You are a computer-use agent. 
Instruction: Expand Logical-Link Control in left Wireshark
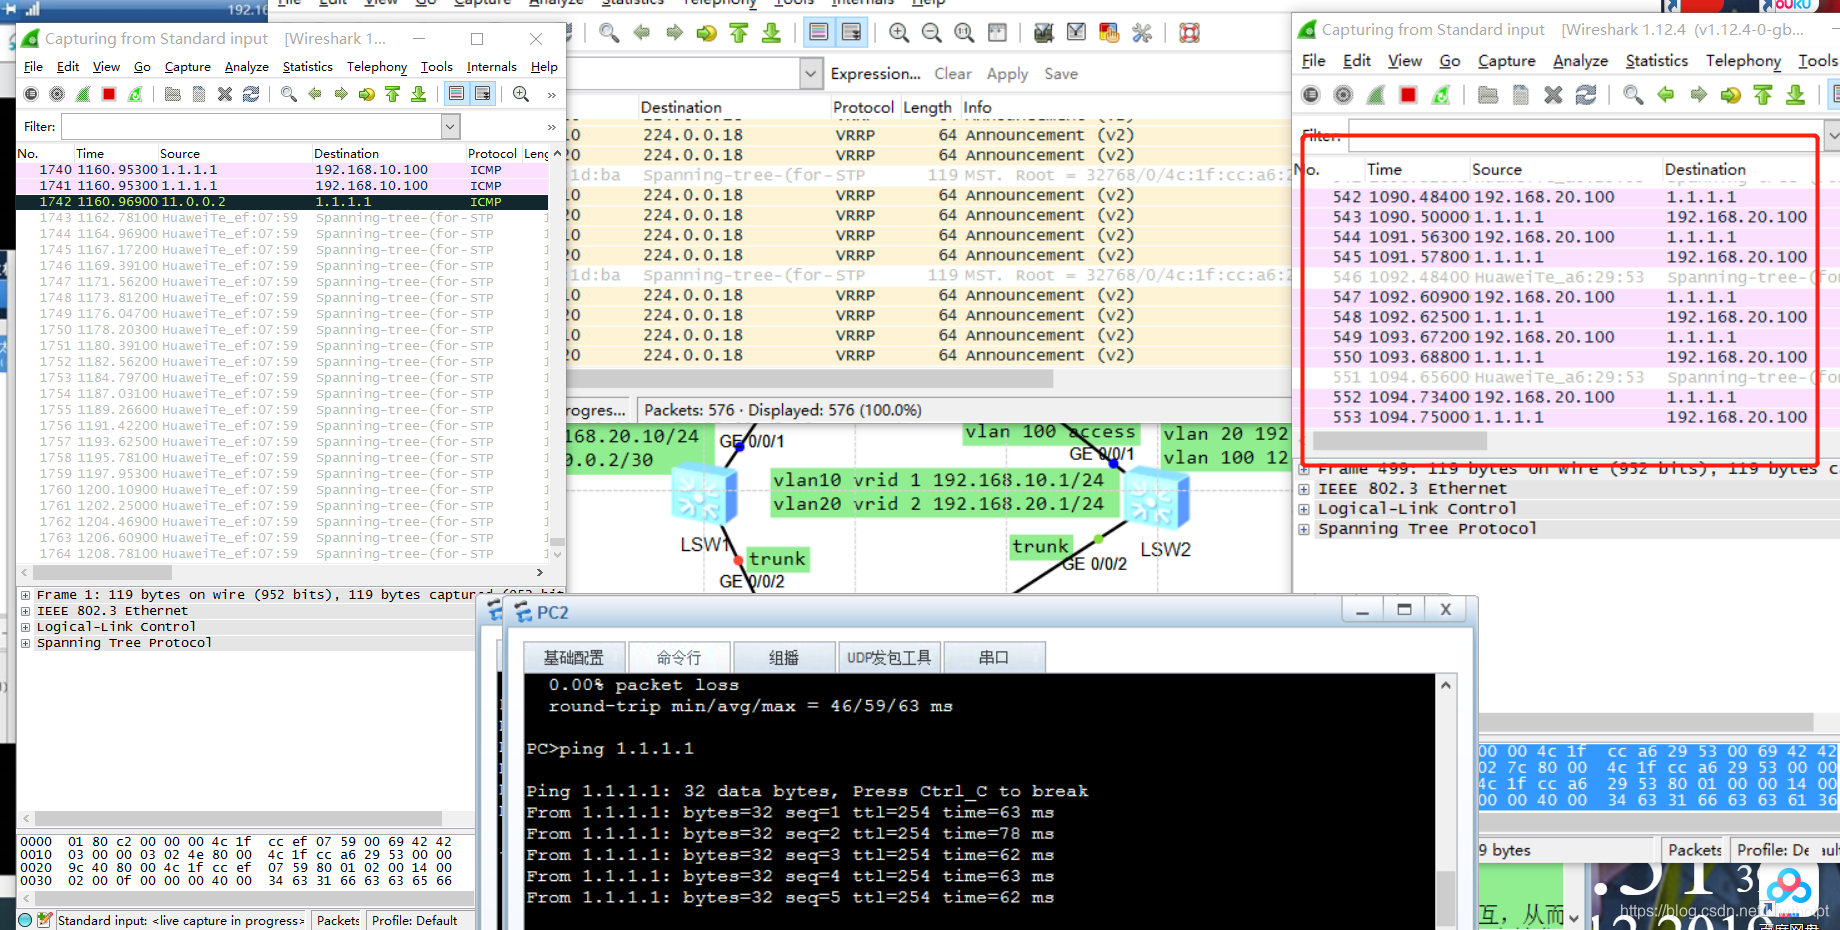coord(25,627)
